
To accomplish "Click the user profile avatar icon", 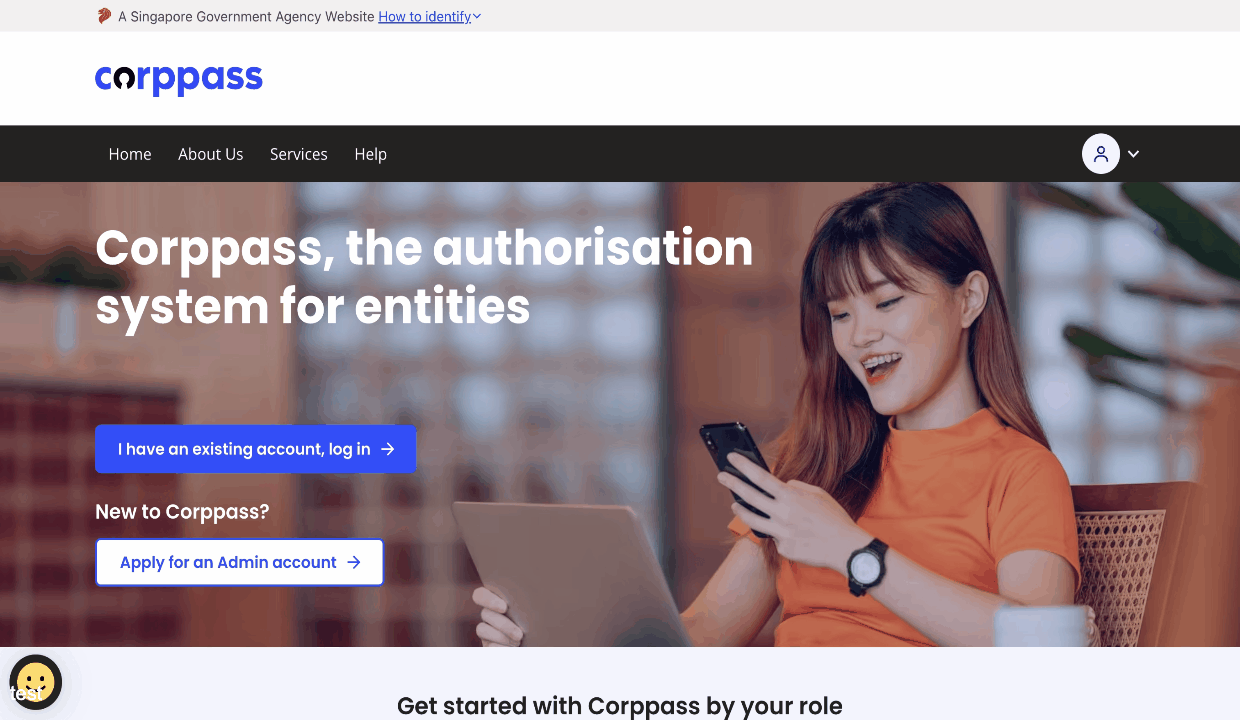I will click(1101, 154).
